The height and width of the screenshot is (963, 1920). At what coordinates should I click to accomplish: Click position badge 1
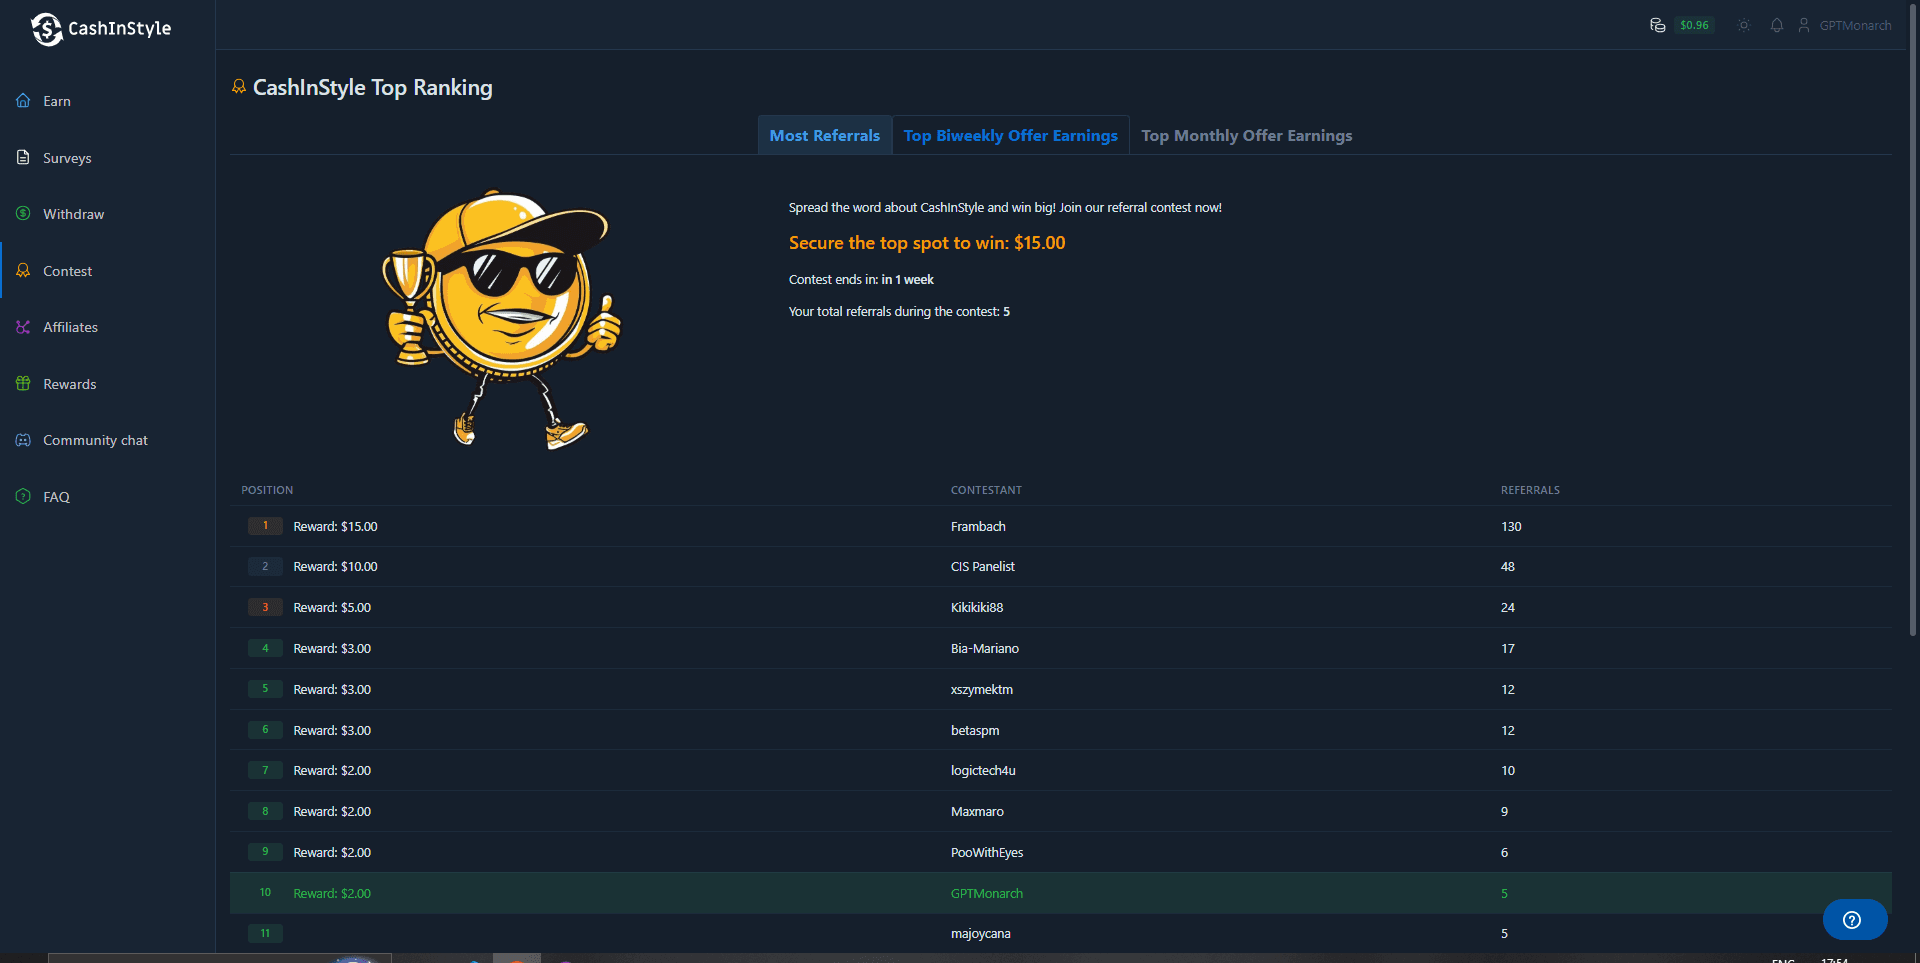click(265, 526)
